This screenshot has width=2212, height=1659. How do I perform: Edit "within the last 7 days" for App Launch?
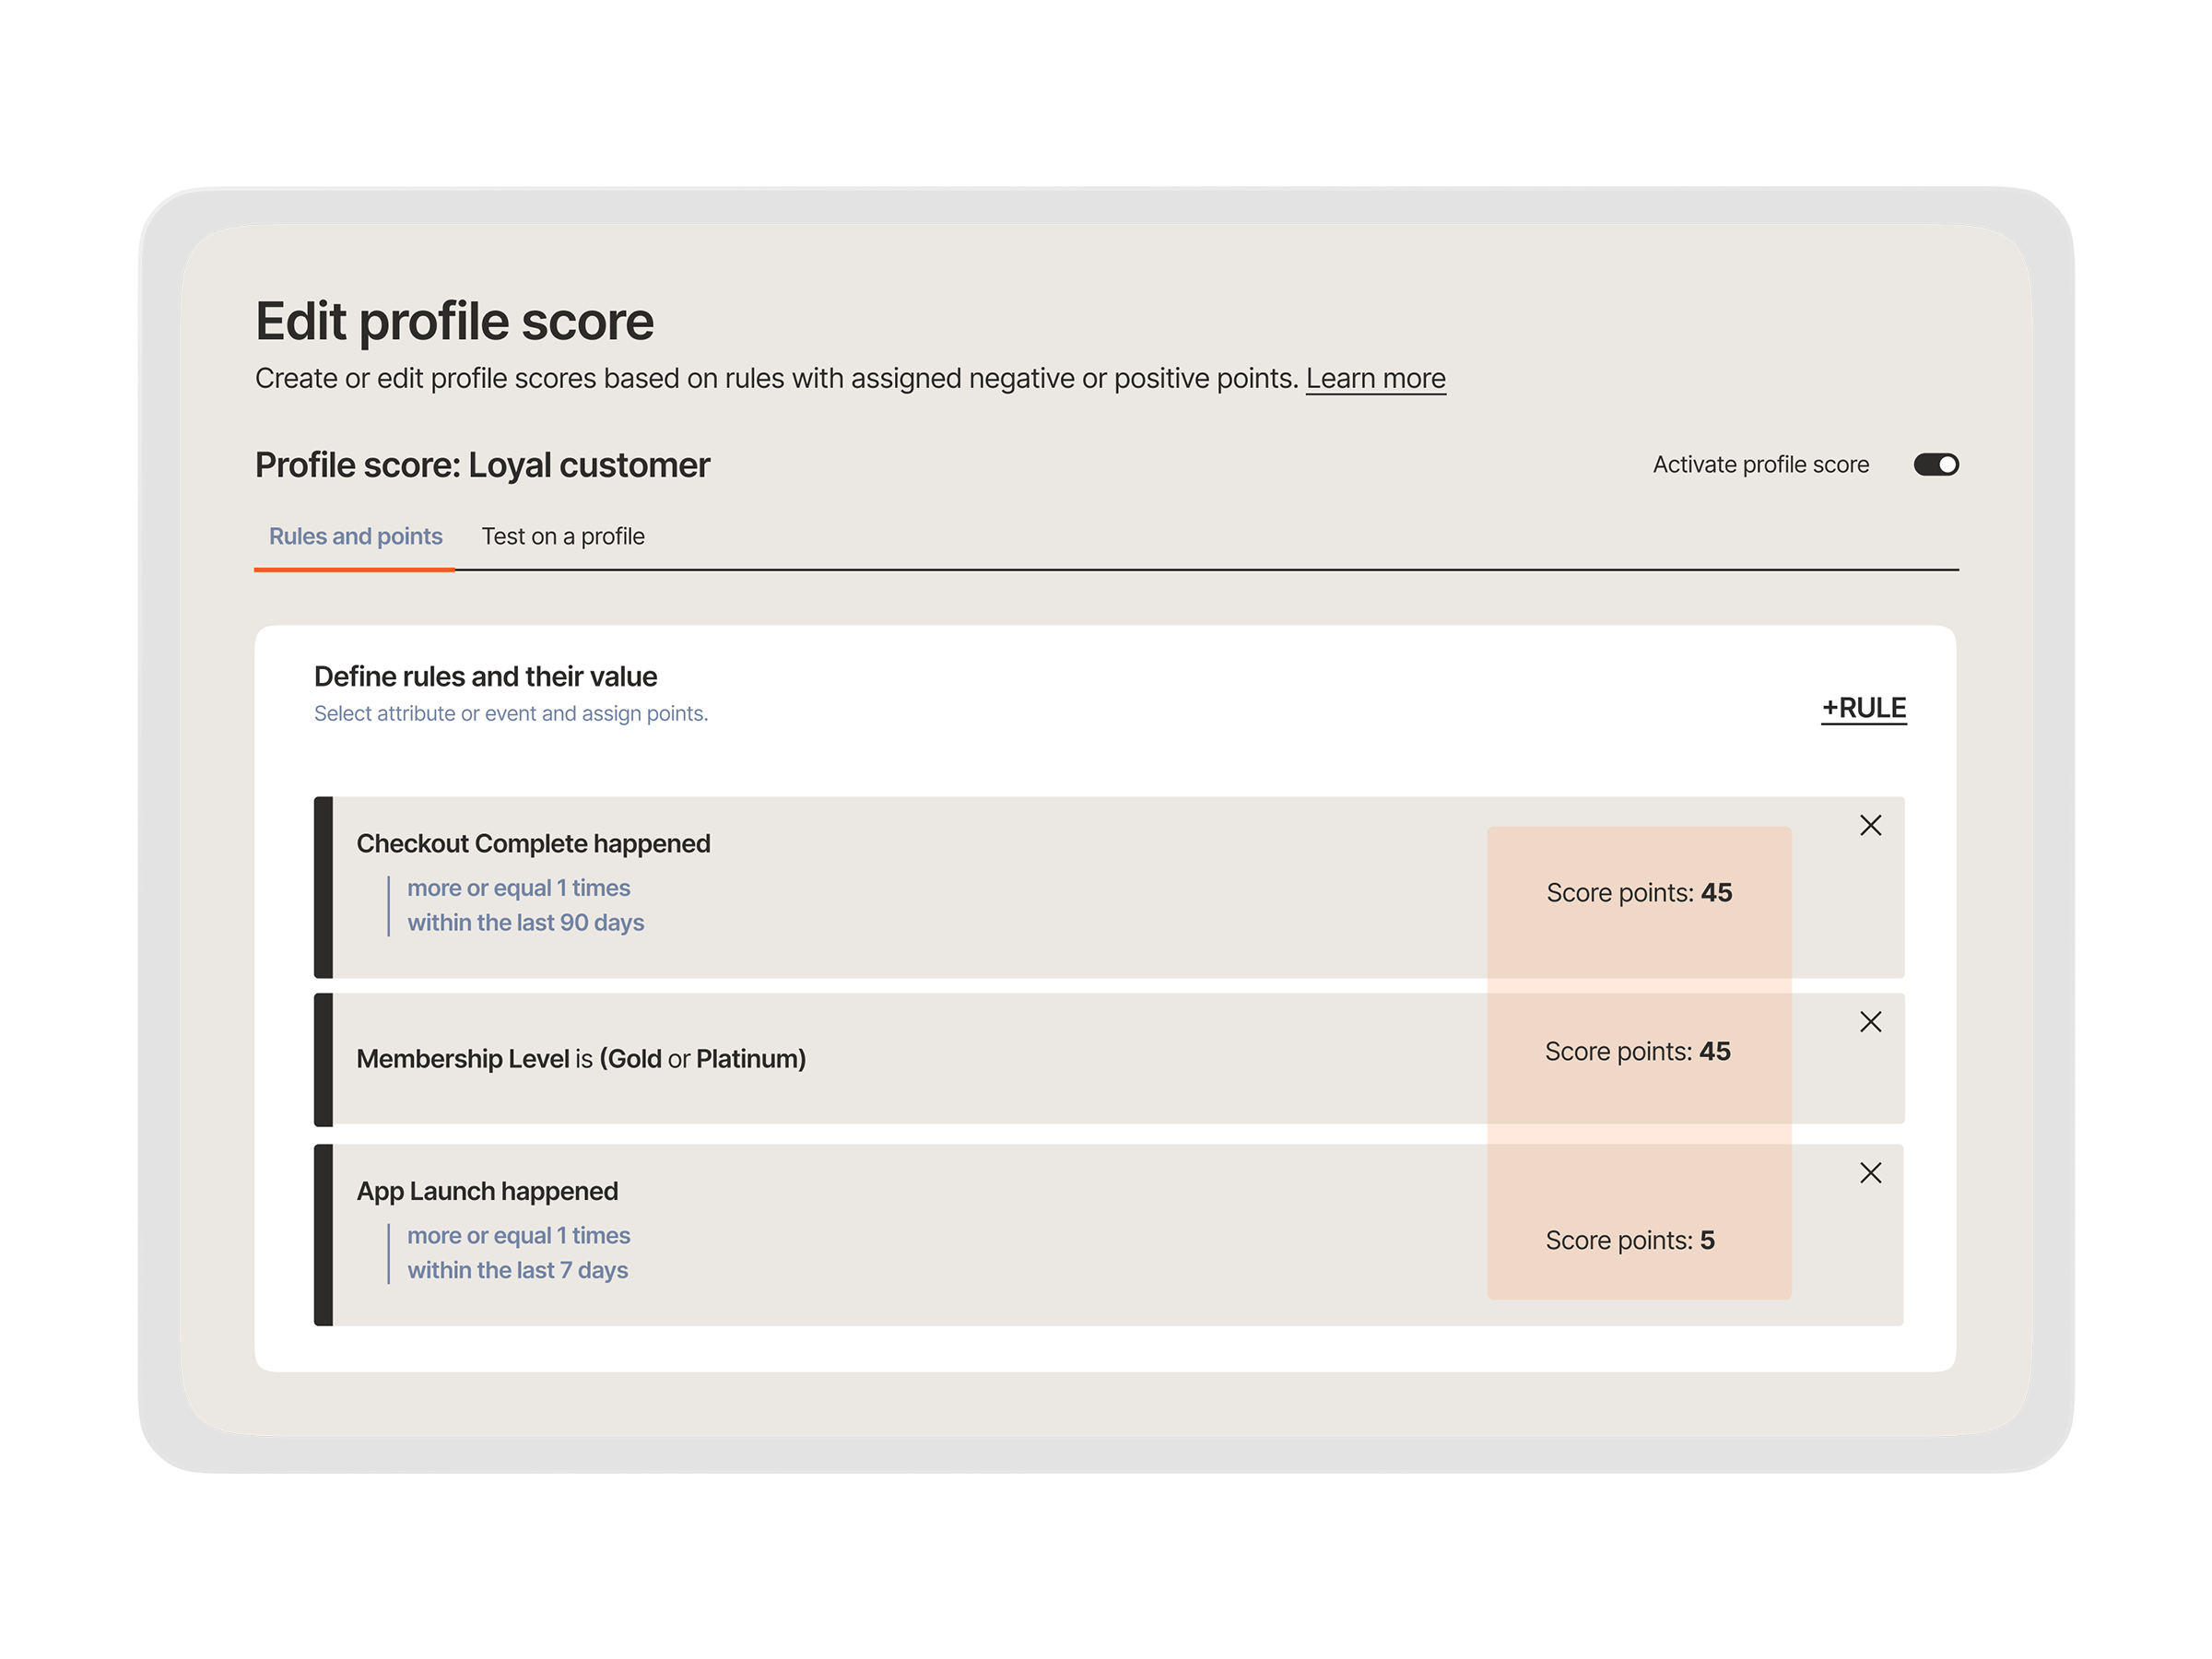517,1270
